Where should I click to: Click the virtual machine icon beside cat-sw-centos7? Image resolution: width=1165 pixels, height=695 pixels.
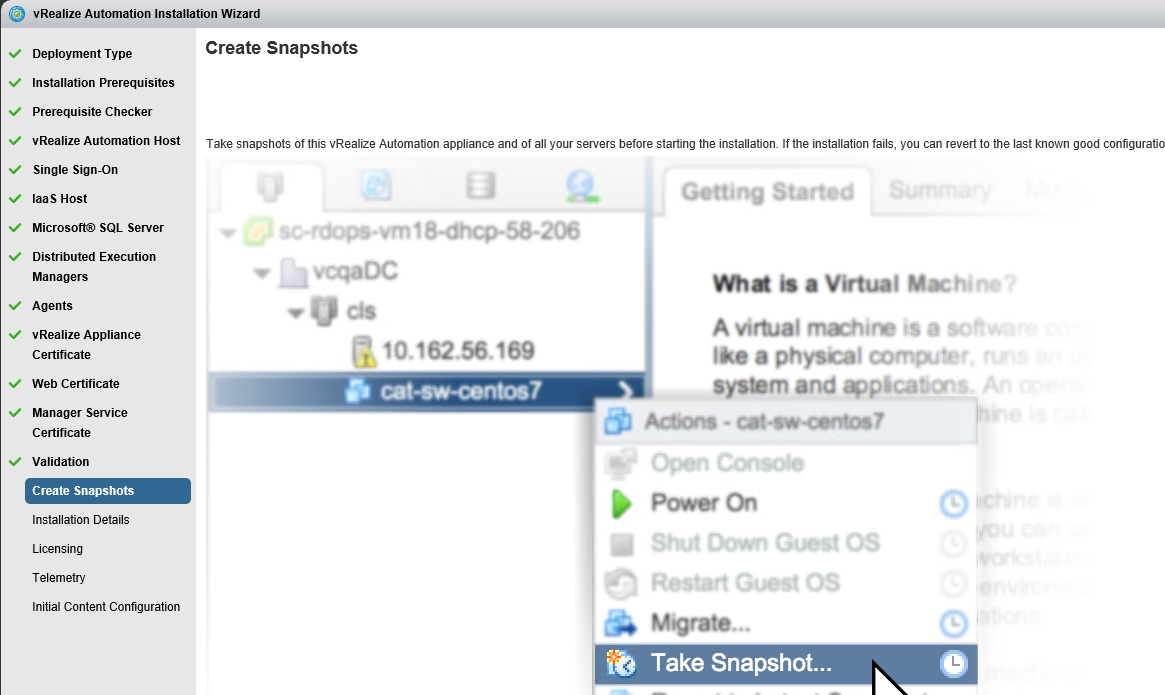pyautogui.click(x=358, y=390)
